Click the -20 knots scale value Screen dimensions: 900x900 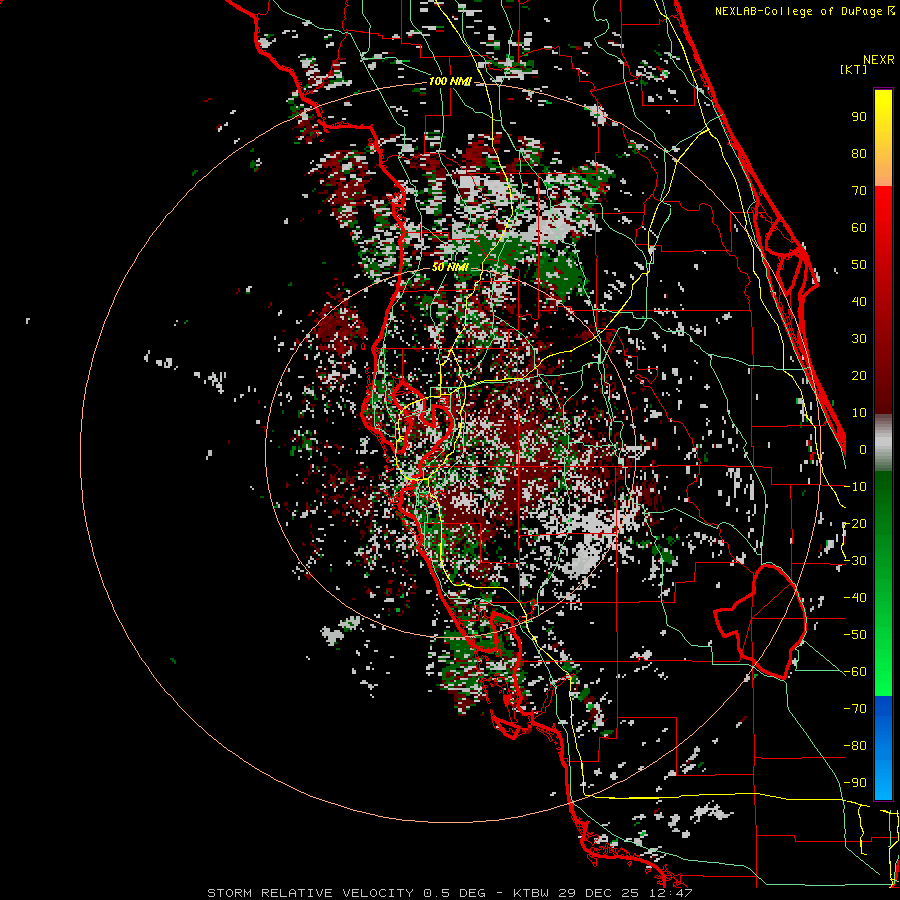(855, 523)
